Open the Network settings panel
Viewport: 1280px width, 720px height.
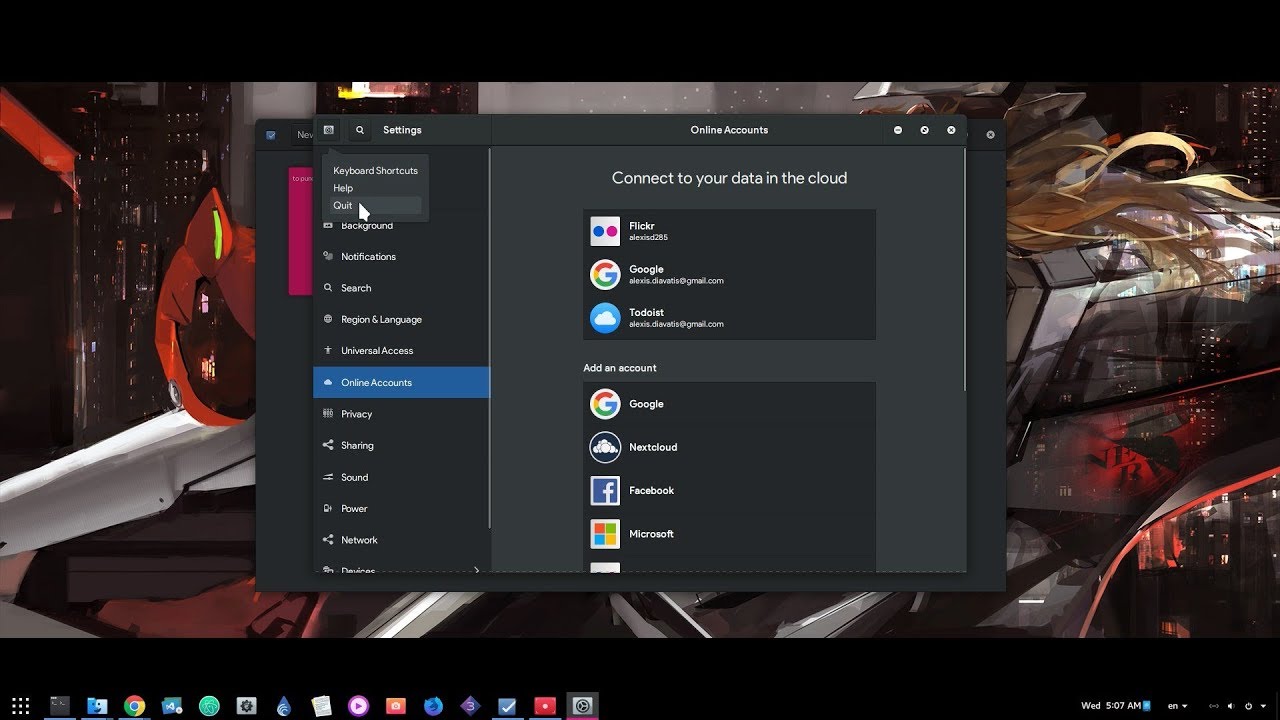(x=401, y=540)
